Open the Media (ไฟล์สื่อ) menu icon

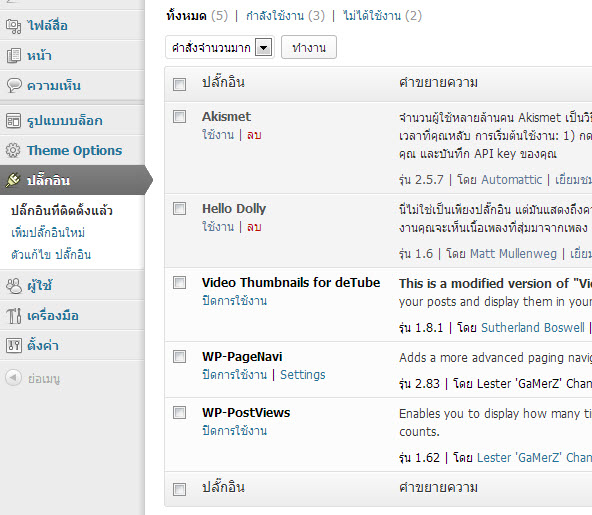(x=14, y=26)
